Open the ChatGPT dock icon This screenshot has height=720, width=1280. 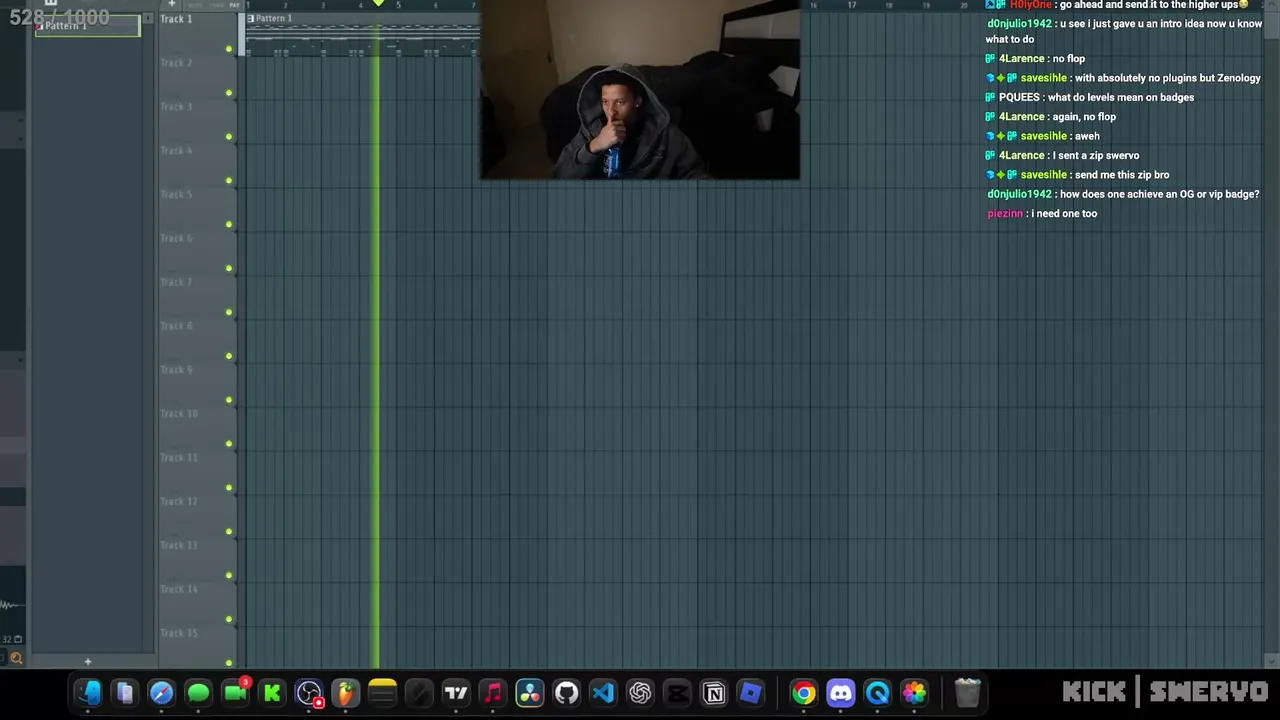[x=640, y=693]
